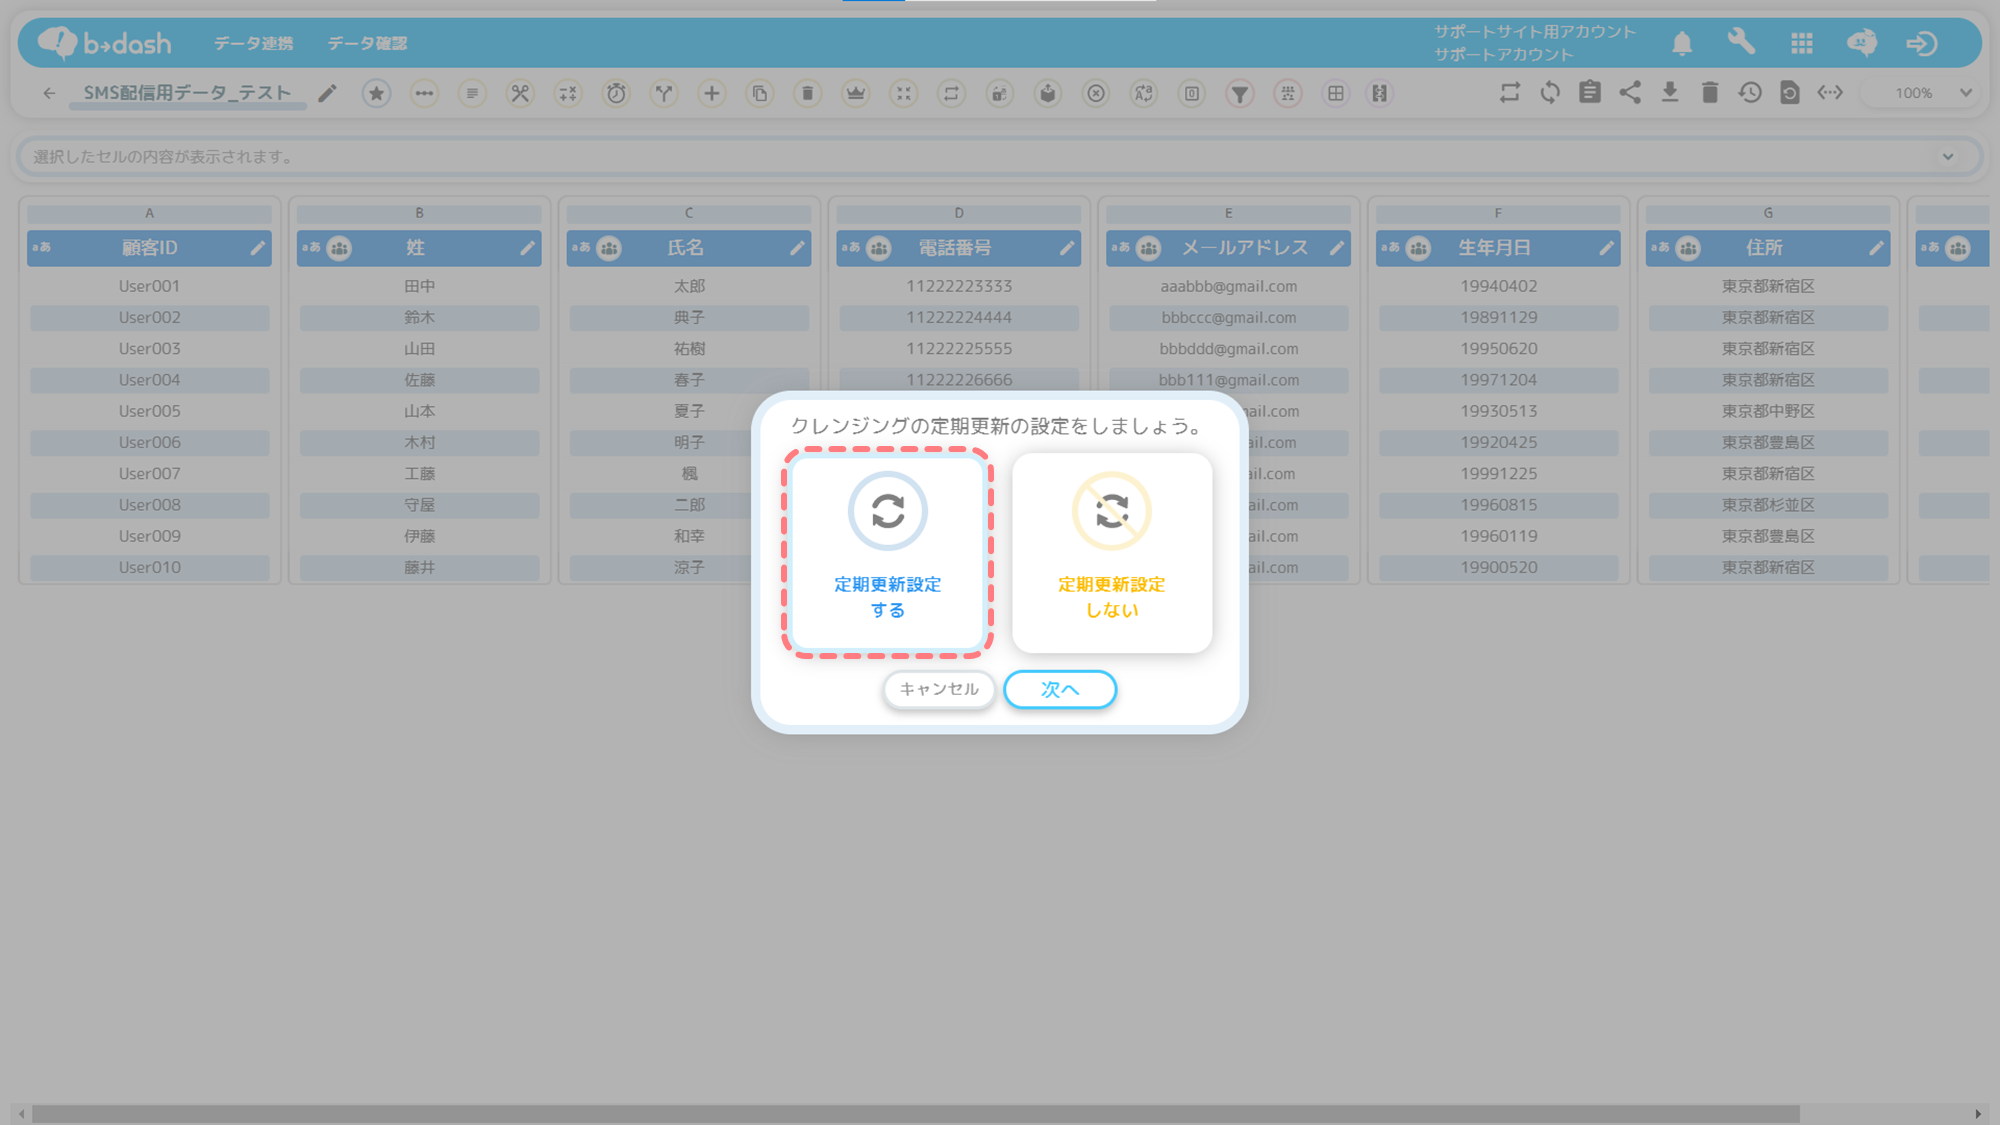
Task: Click the download arrow icon
Action: [x=1669, y=93]
